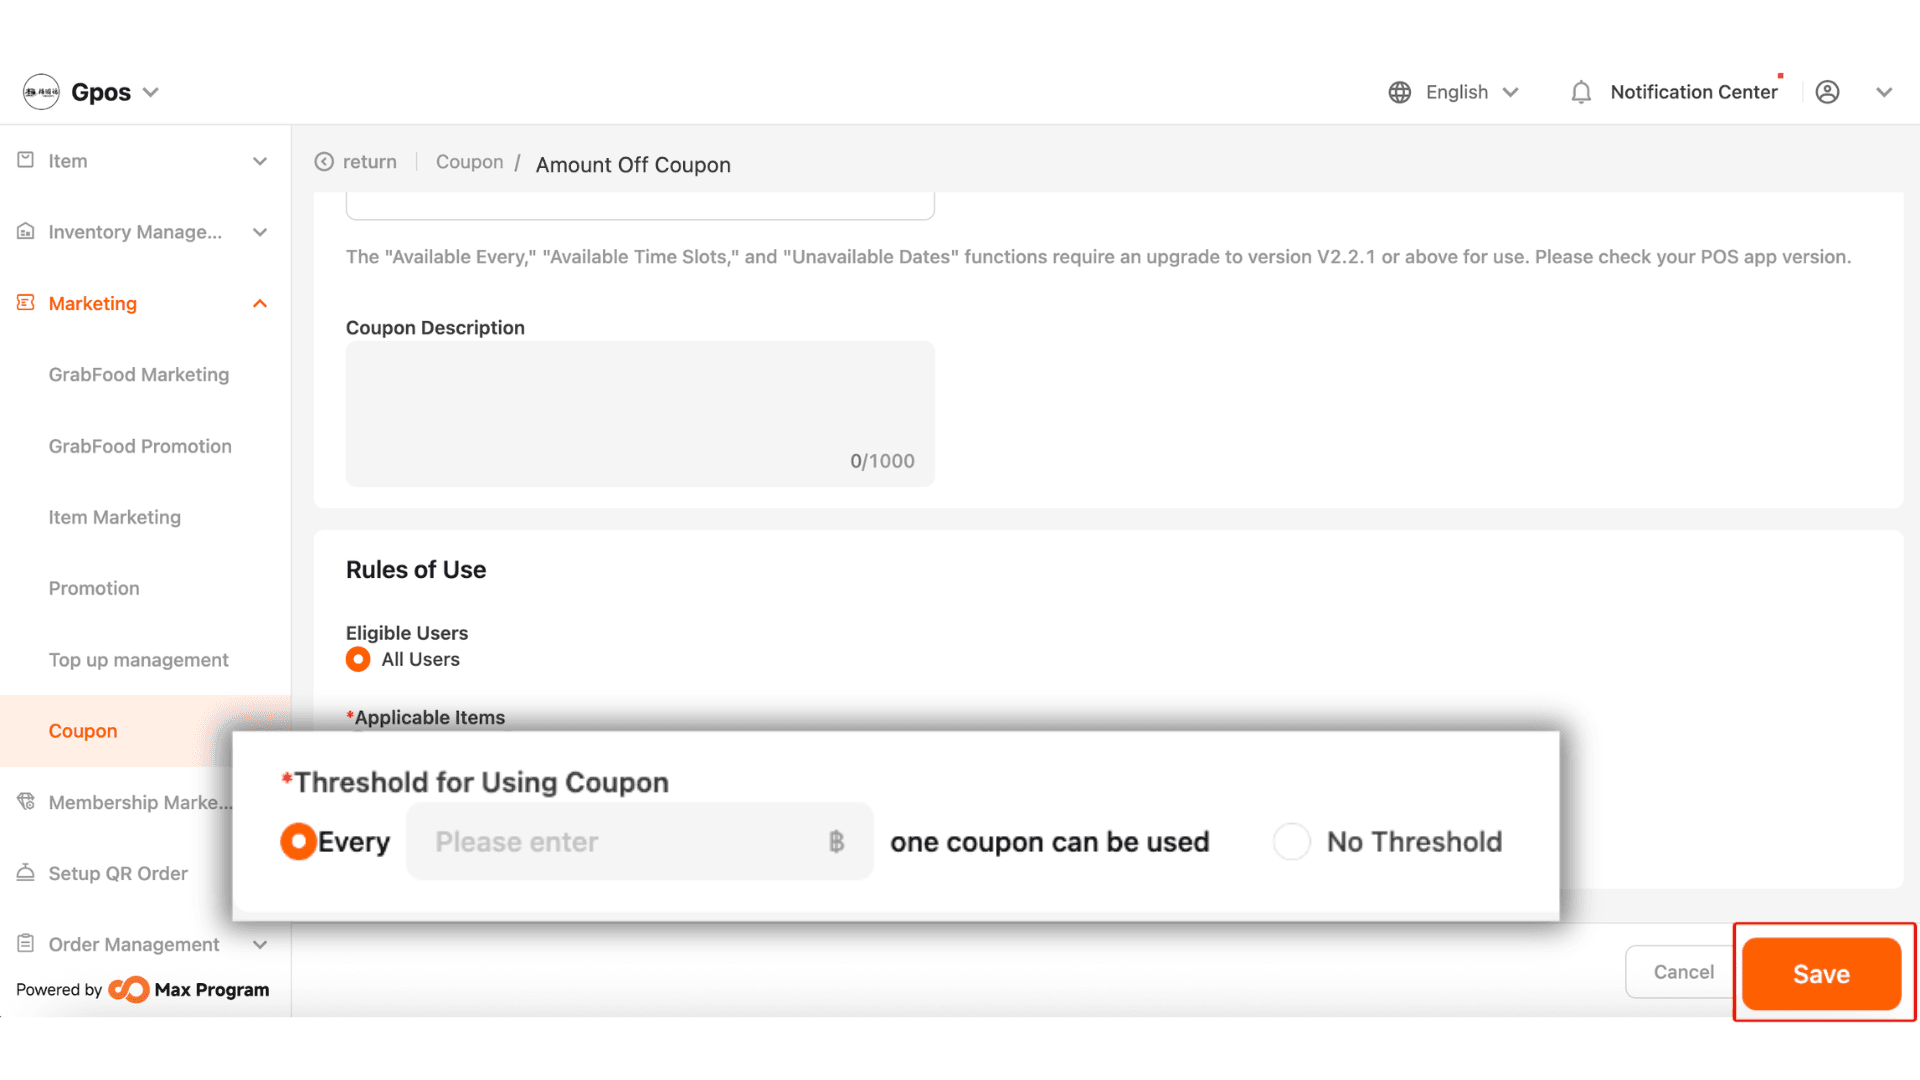The height and width of the screenshot is (1080, 1920).
Task: Click the Coupon Description text area
Action: (640, 414)
